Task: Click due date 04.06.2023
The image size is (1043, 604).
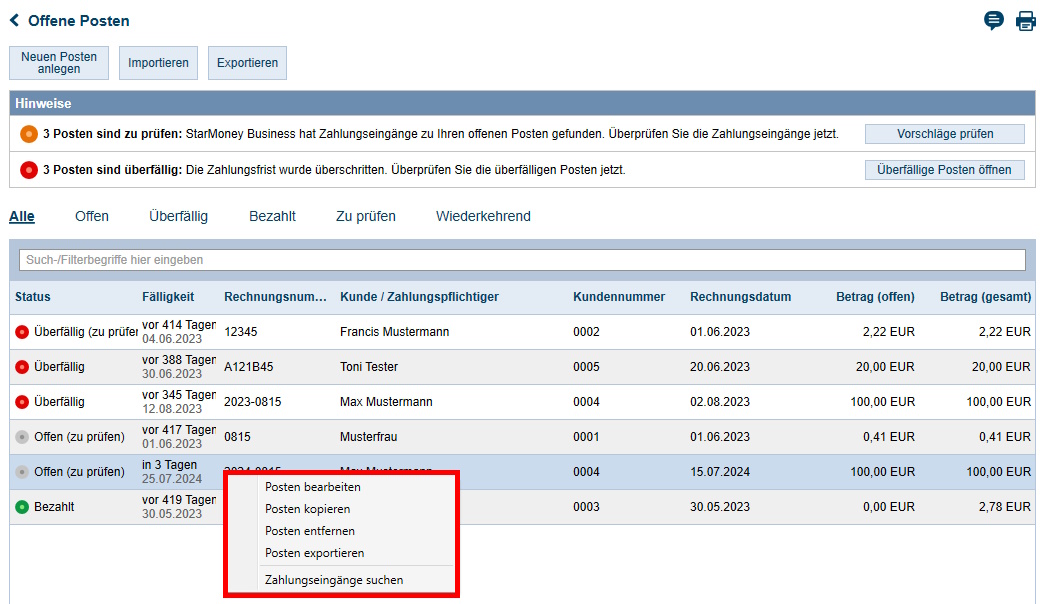Action: click(172, 339)
